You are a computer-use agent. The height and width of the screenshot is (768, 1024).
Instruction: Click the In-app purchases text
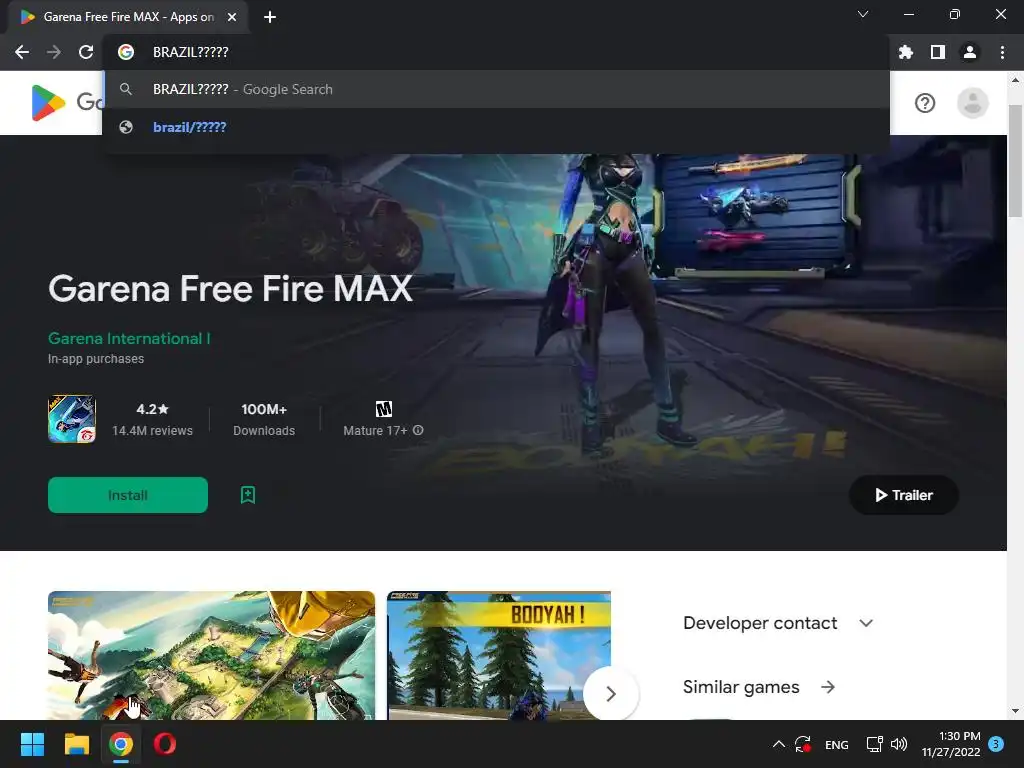pos(96,359)
